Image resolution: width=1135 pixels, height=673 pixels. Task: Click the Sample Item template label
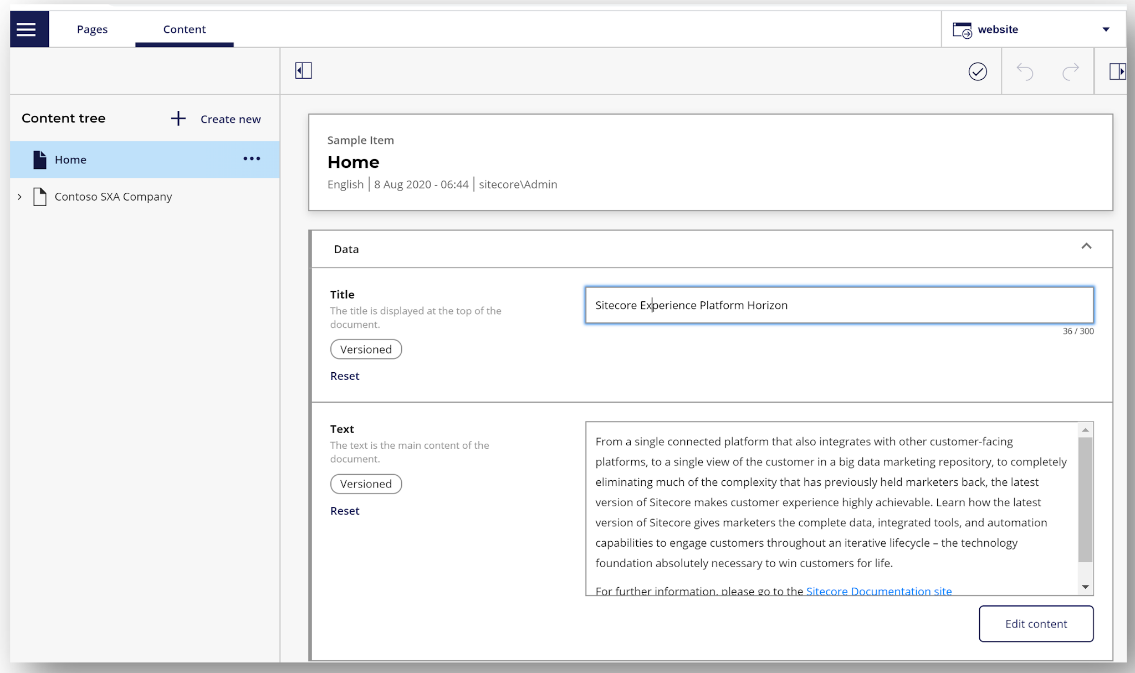(360, 140)
